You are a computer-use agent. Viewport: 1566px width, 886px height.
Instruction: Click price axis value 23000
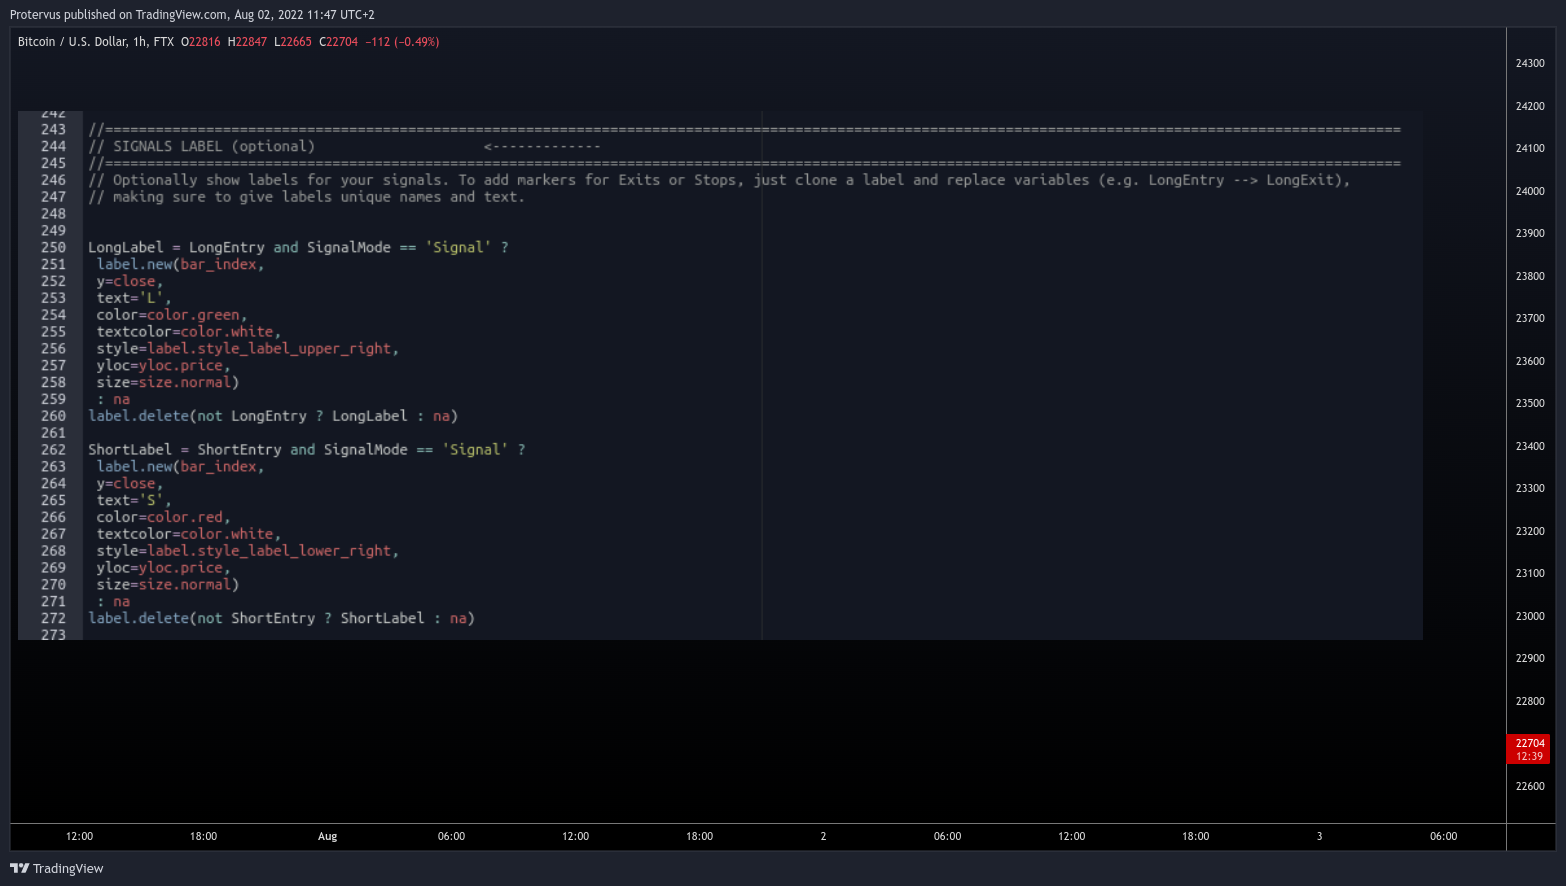point(1530,616)
